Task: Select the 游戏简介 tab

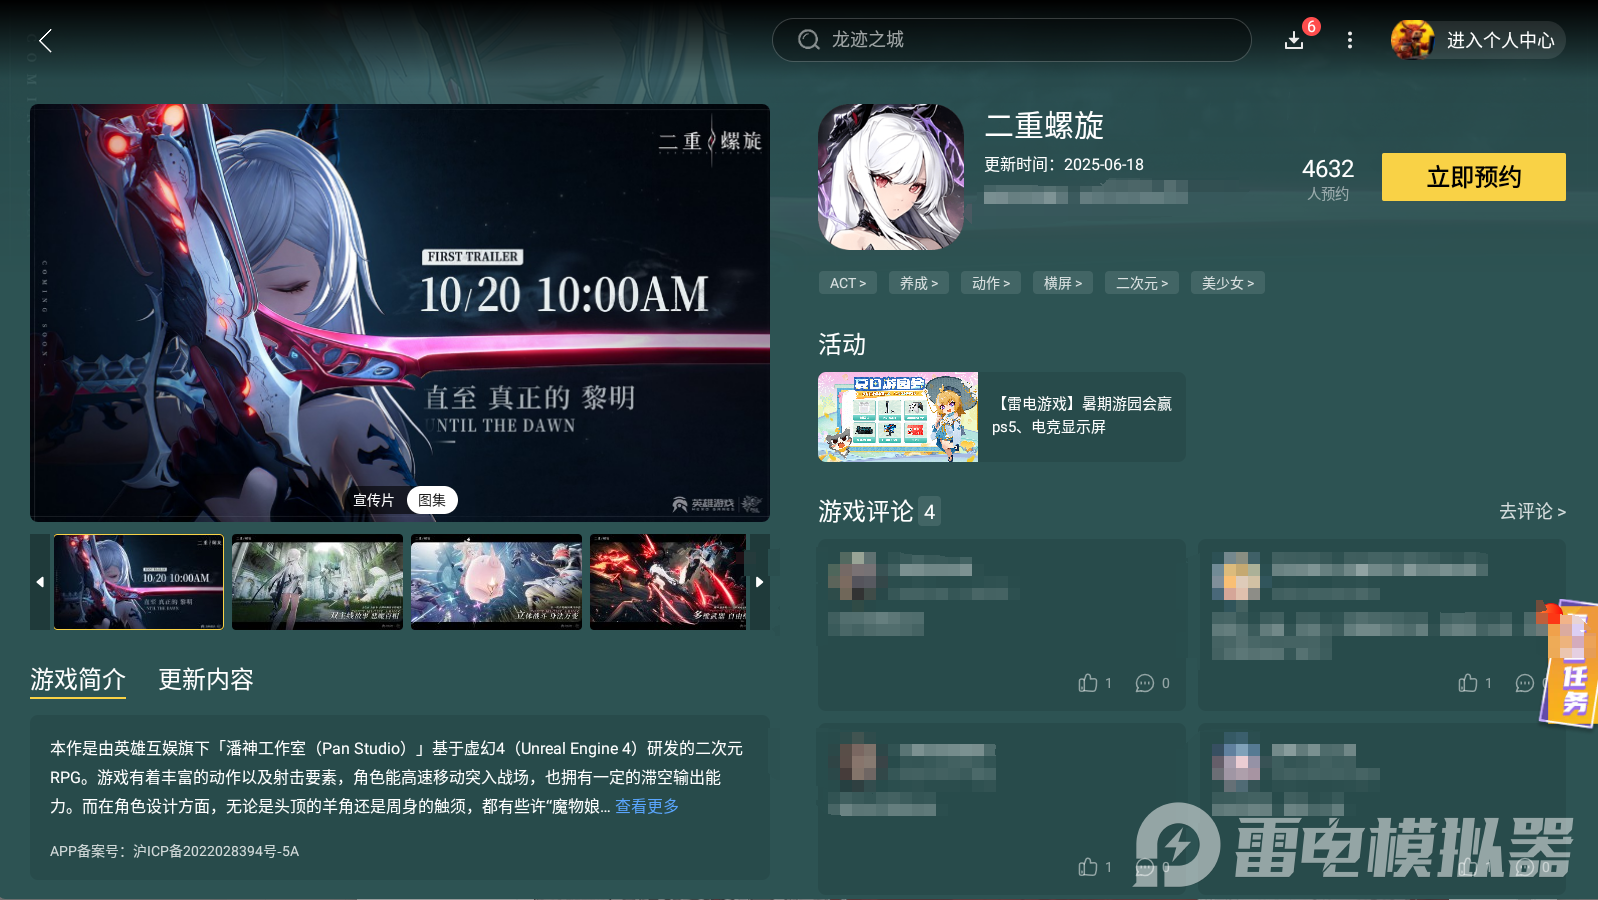Action: 78,680
